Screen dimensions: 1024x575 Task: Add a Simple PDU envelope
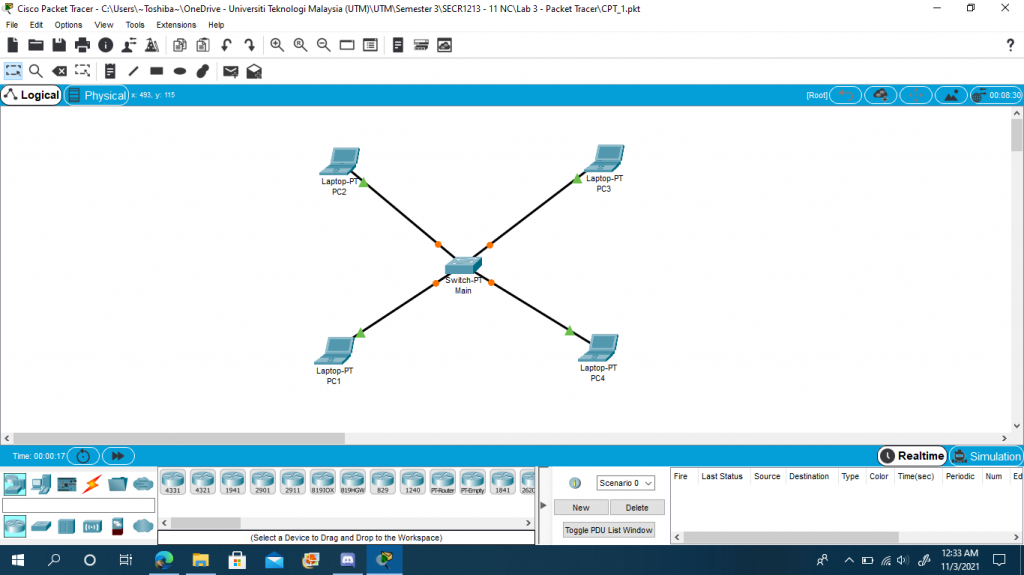[230, 71]
